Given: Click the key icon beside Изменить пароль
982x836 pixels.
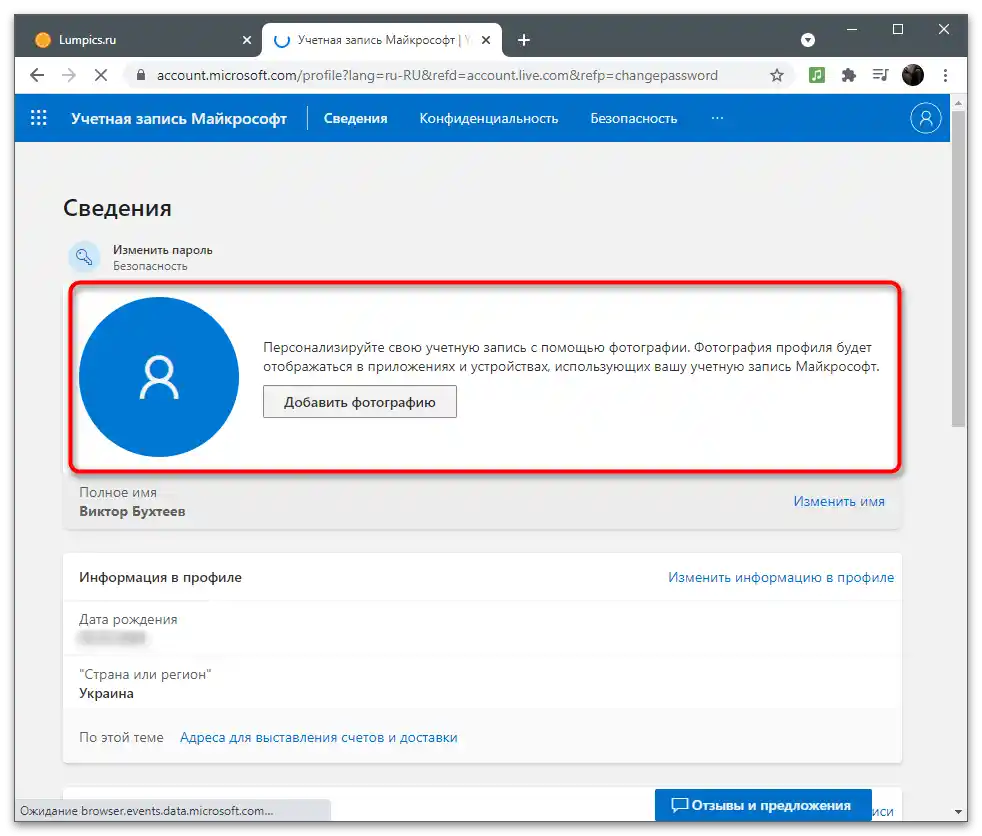Looking at the screenshot, I should click(x=84, y=257).
